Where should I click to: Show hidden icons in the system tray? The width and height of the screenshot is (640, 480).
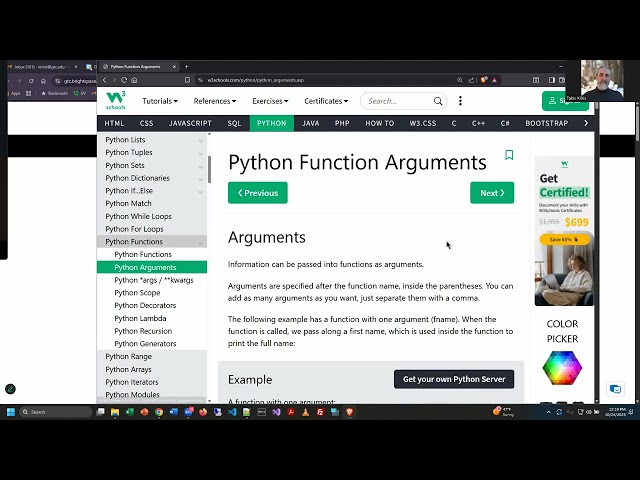[549, 412]
